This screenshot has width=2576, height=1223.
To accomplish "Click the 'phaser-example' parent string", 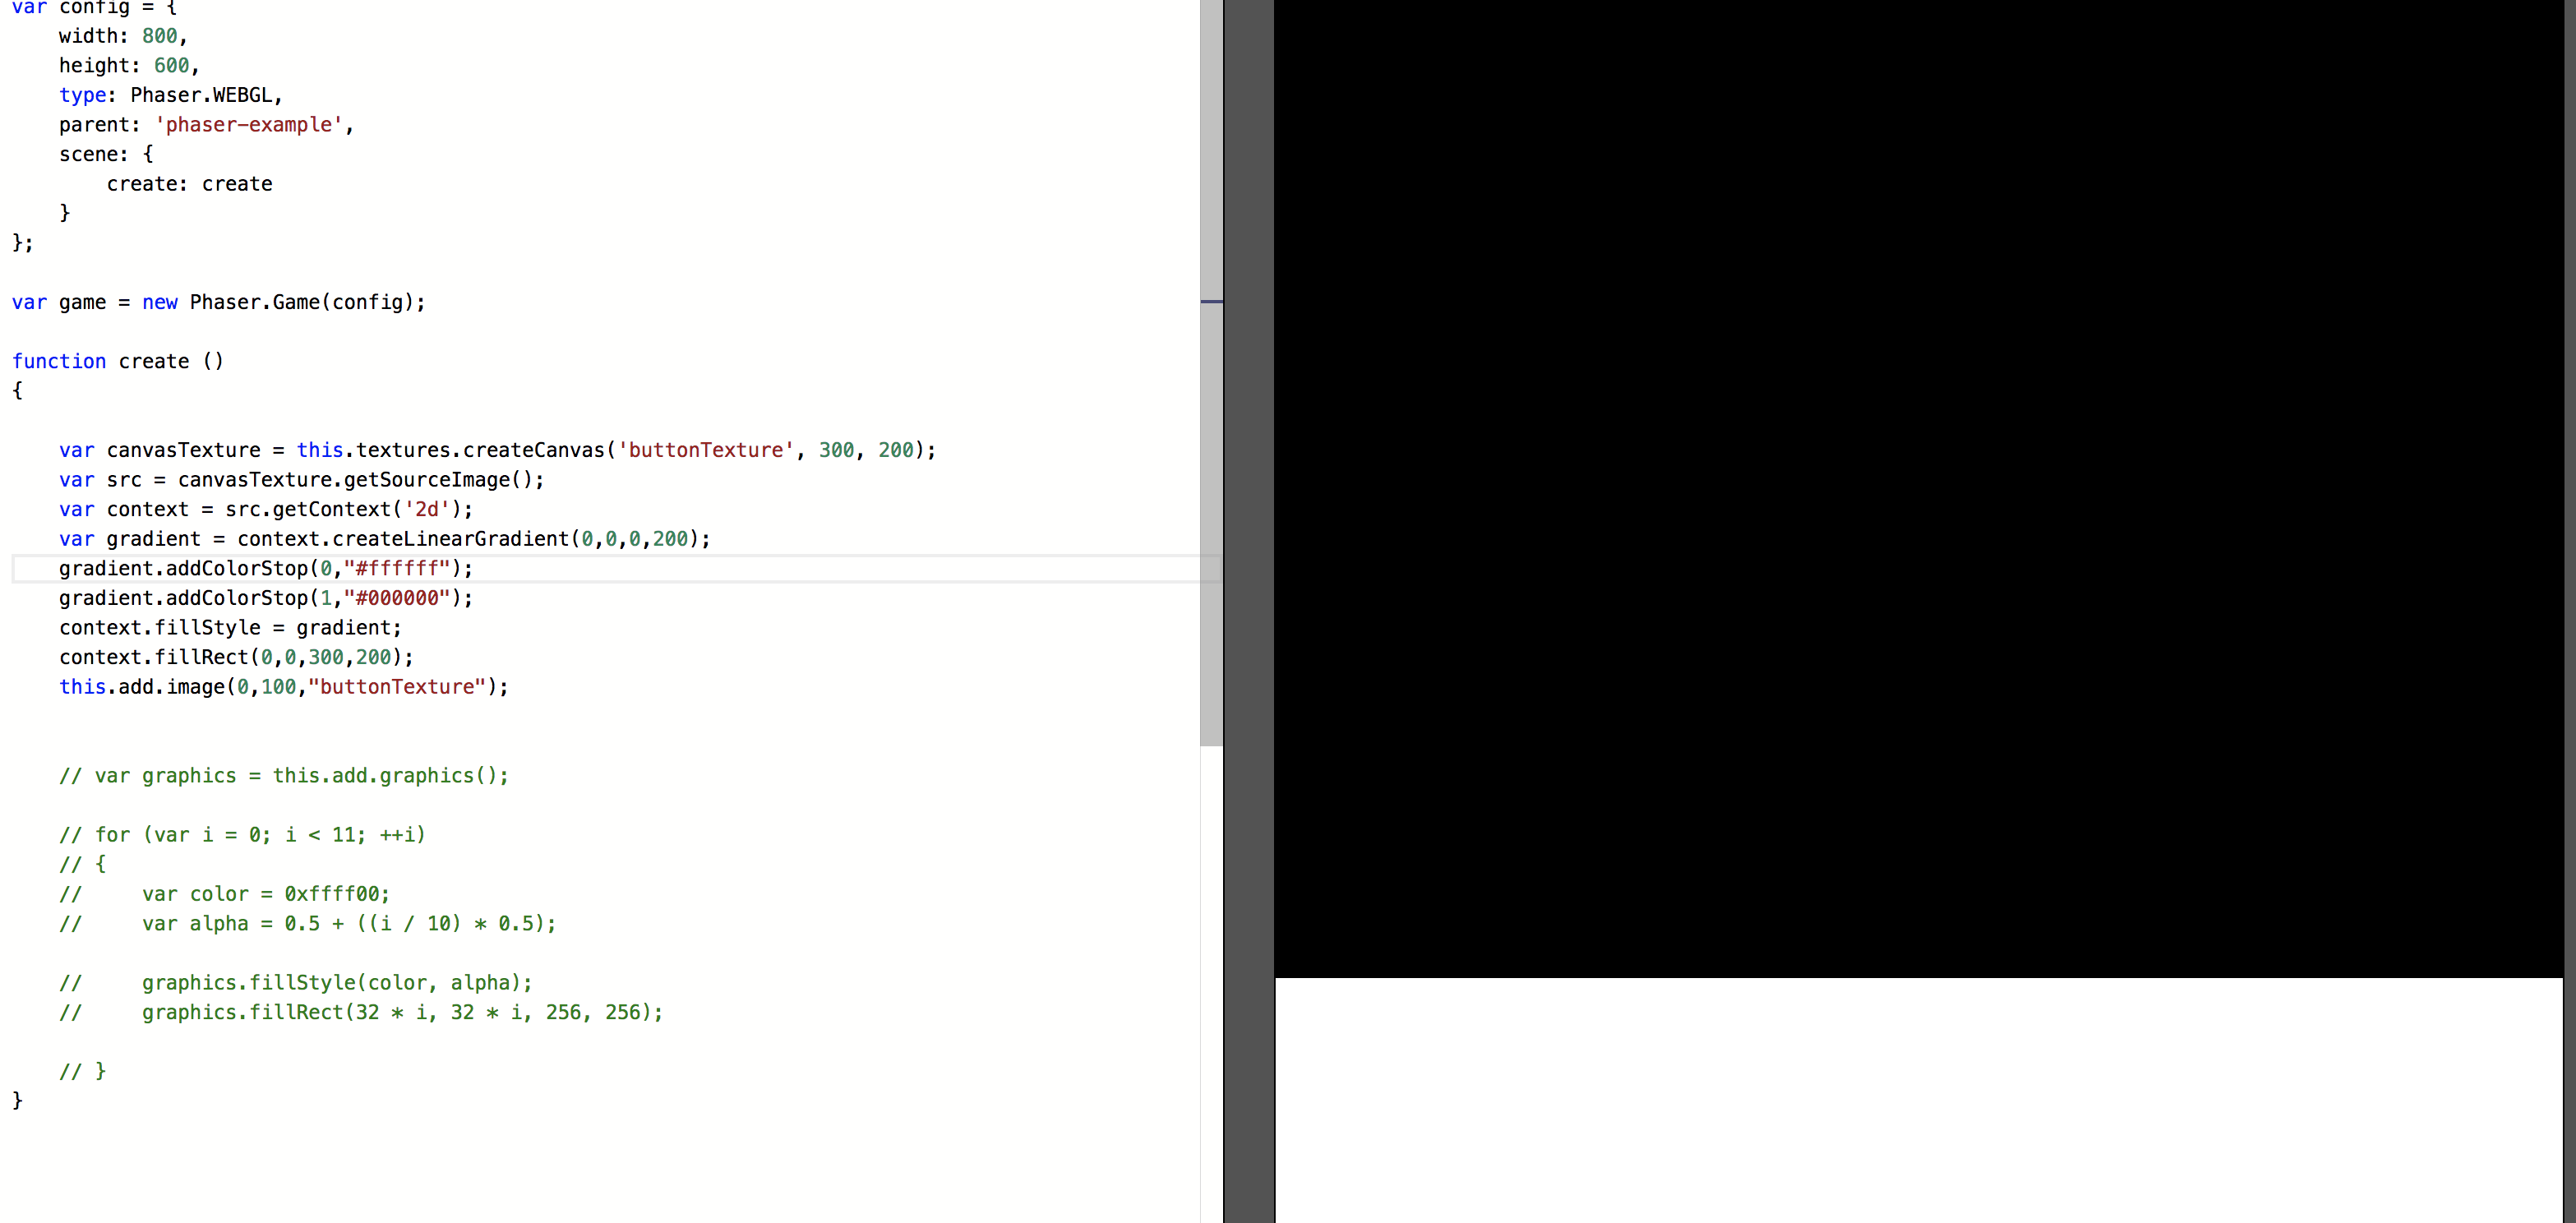I will click(248, 124).
